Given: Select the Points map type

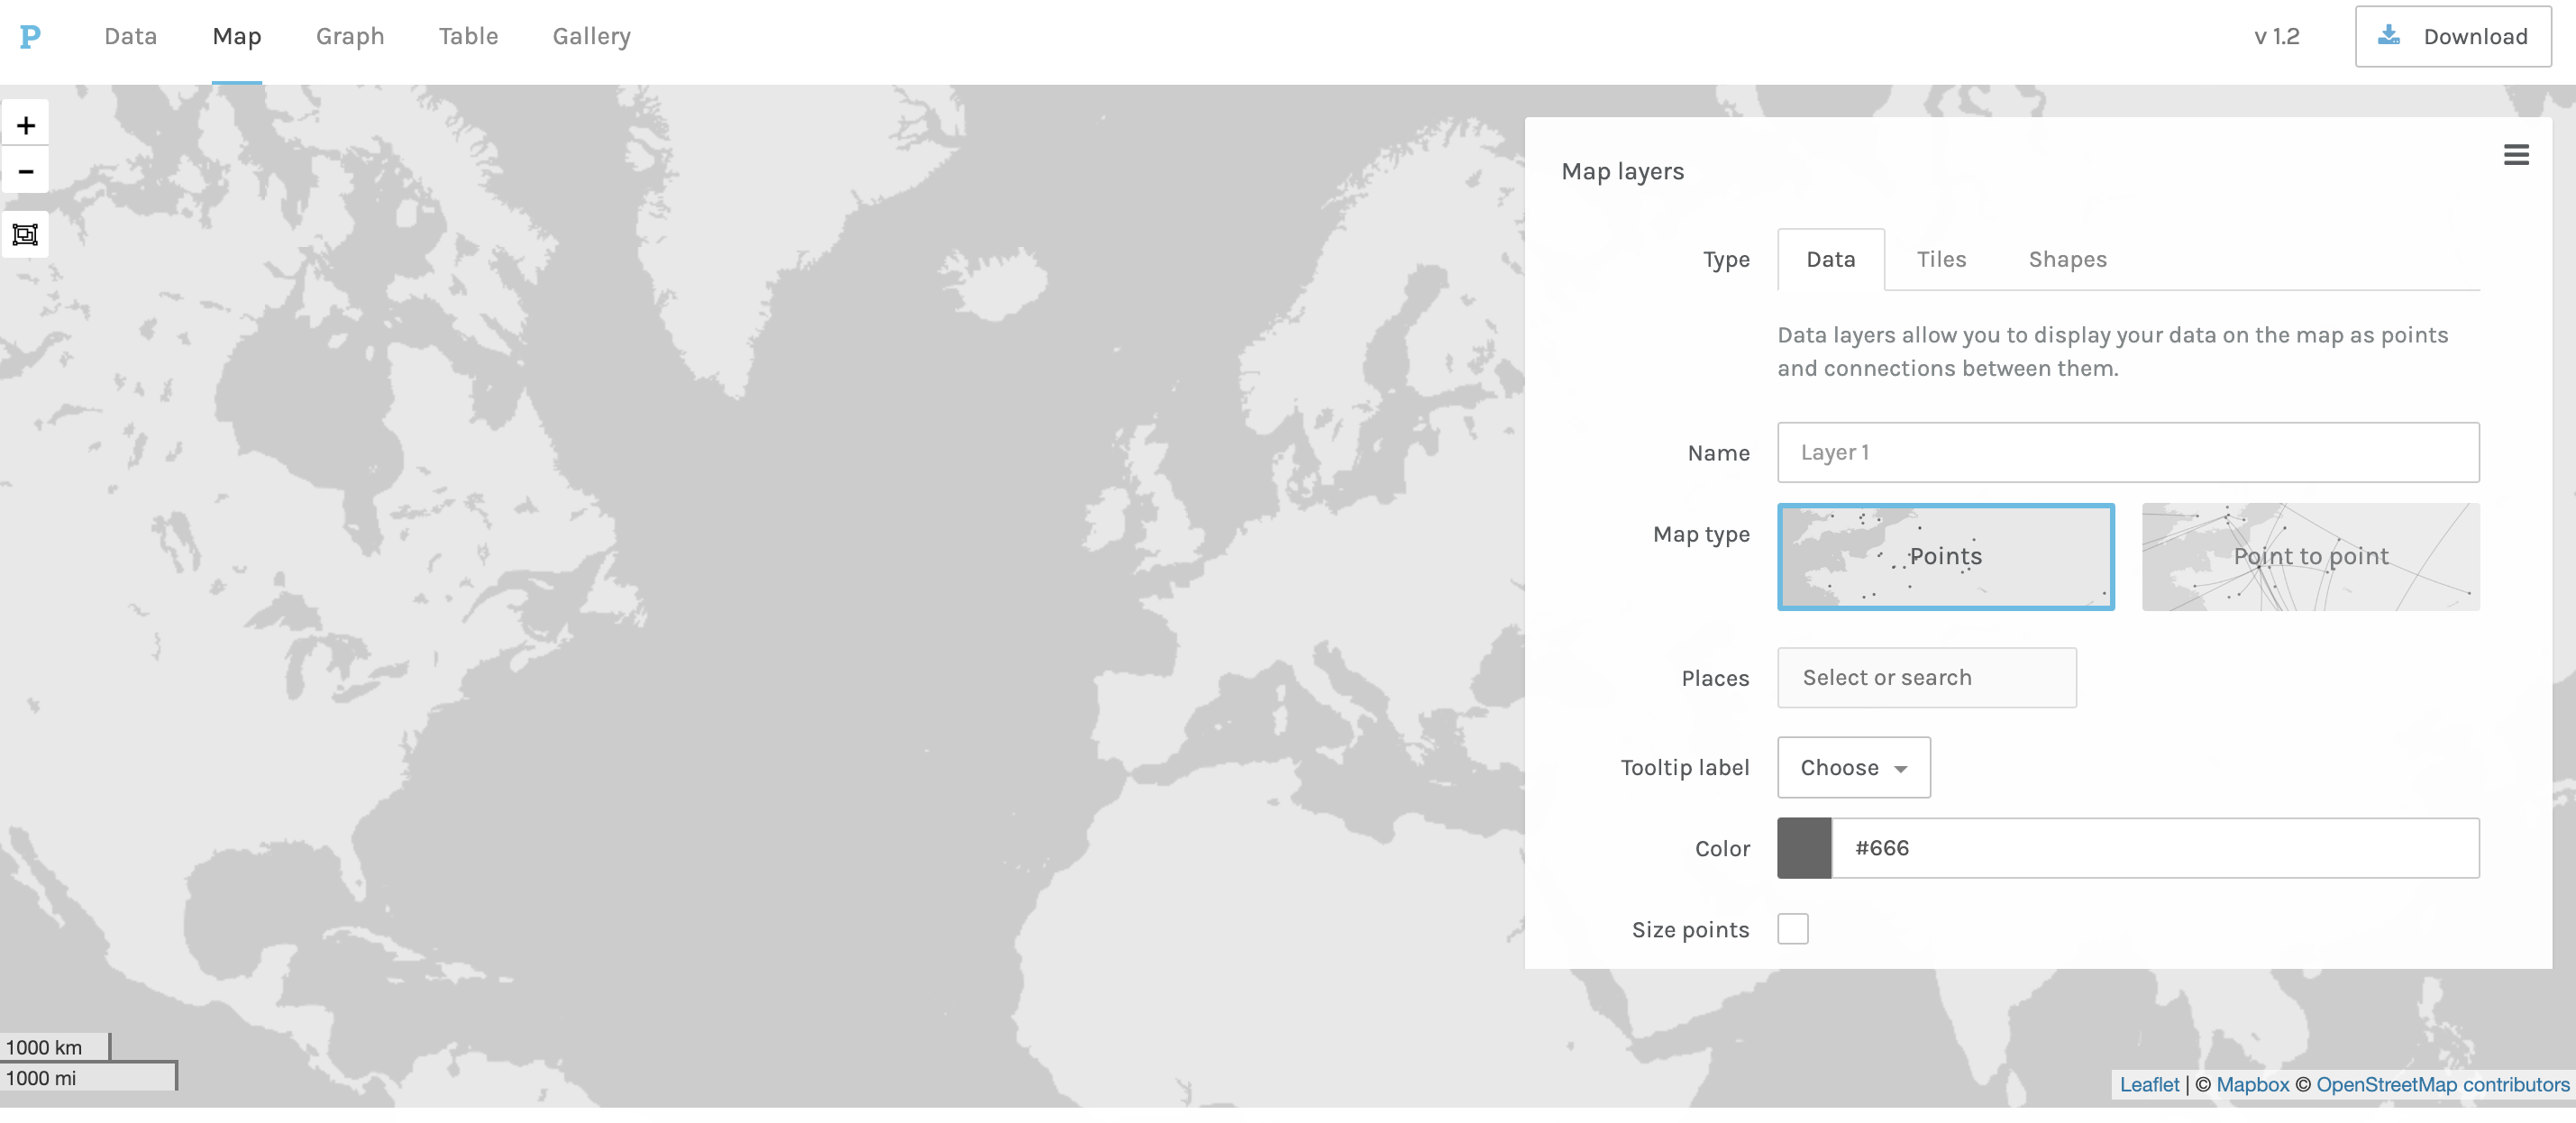Looking at the screenshot, I should [1945, 557].
